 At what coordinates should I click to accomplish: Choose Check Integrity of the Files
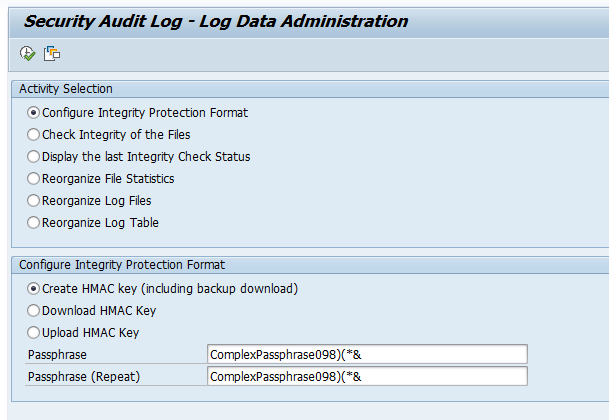(34, 135)
